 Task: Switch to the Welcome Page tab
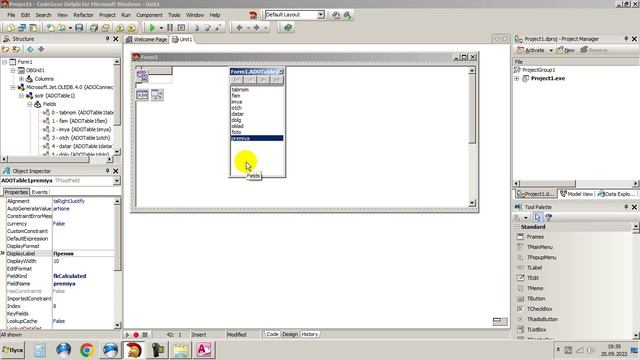(147, 39)
